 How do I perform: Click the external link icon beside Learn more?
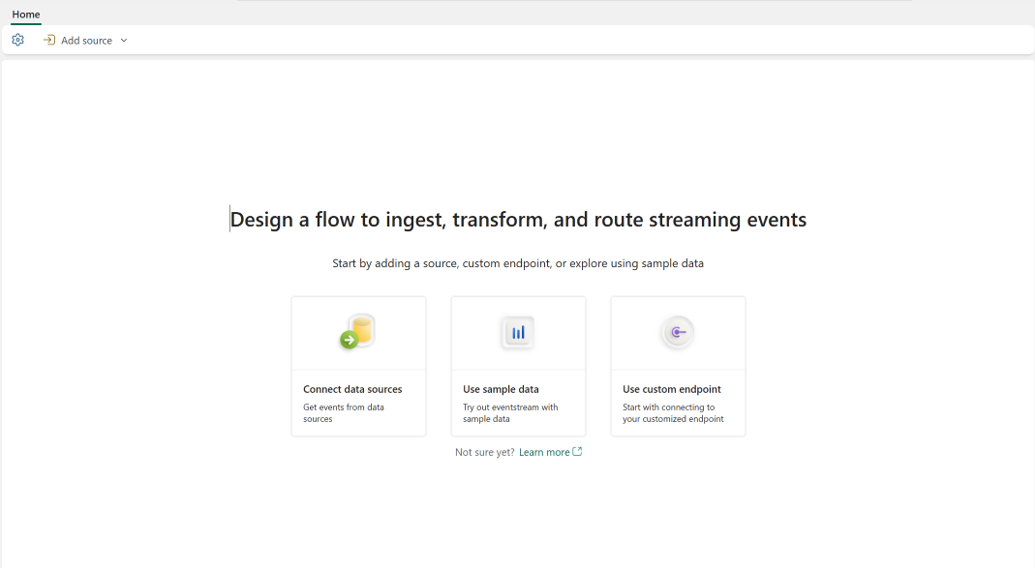point(577,451)
